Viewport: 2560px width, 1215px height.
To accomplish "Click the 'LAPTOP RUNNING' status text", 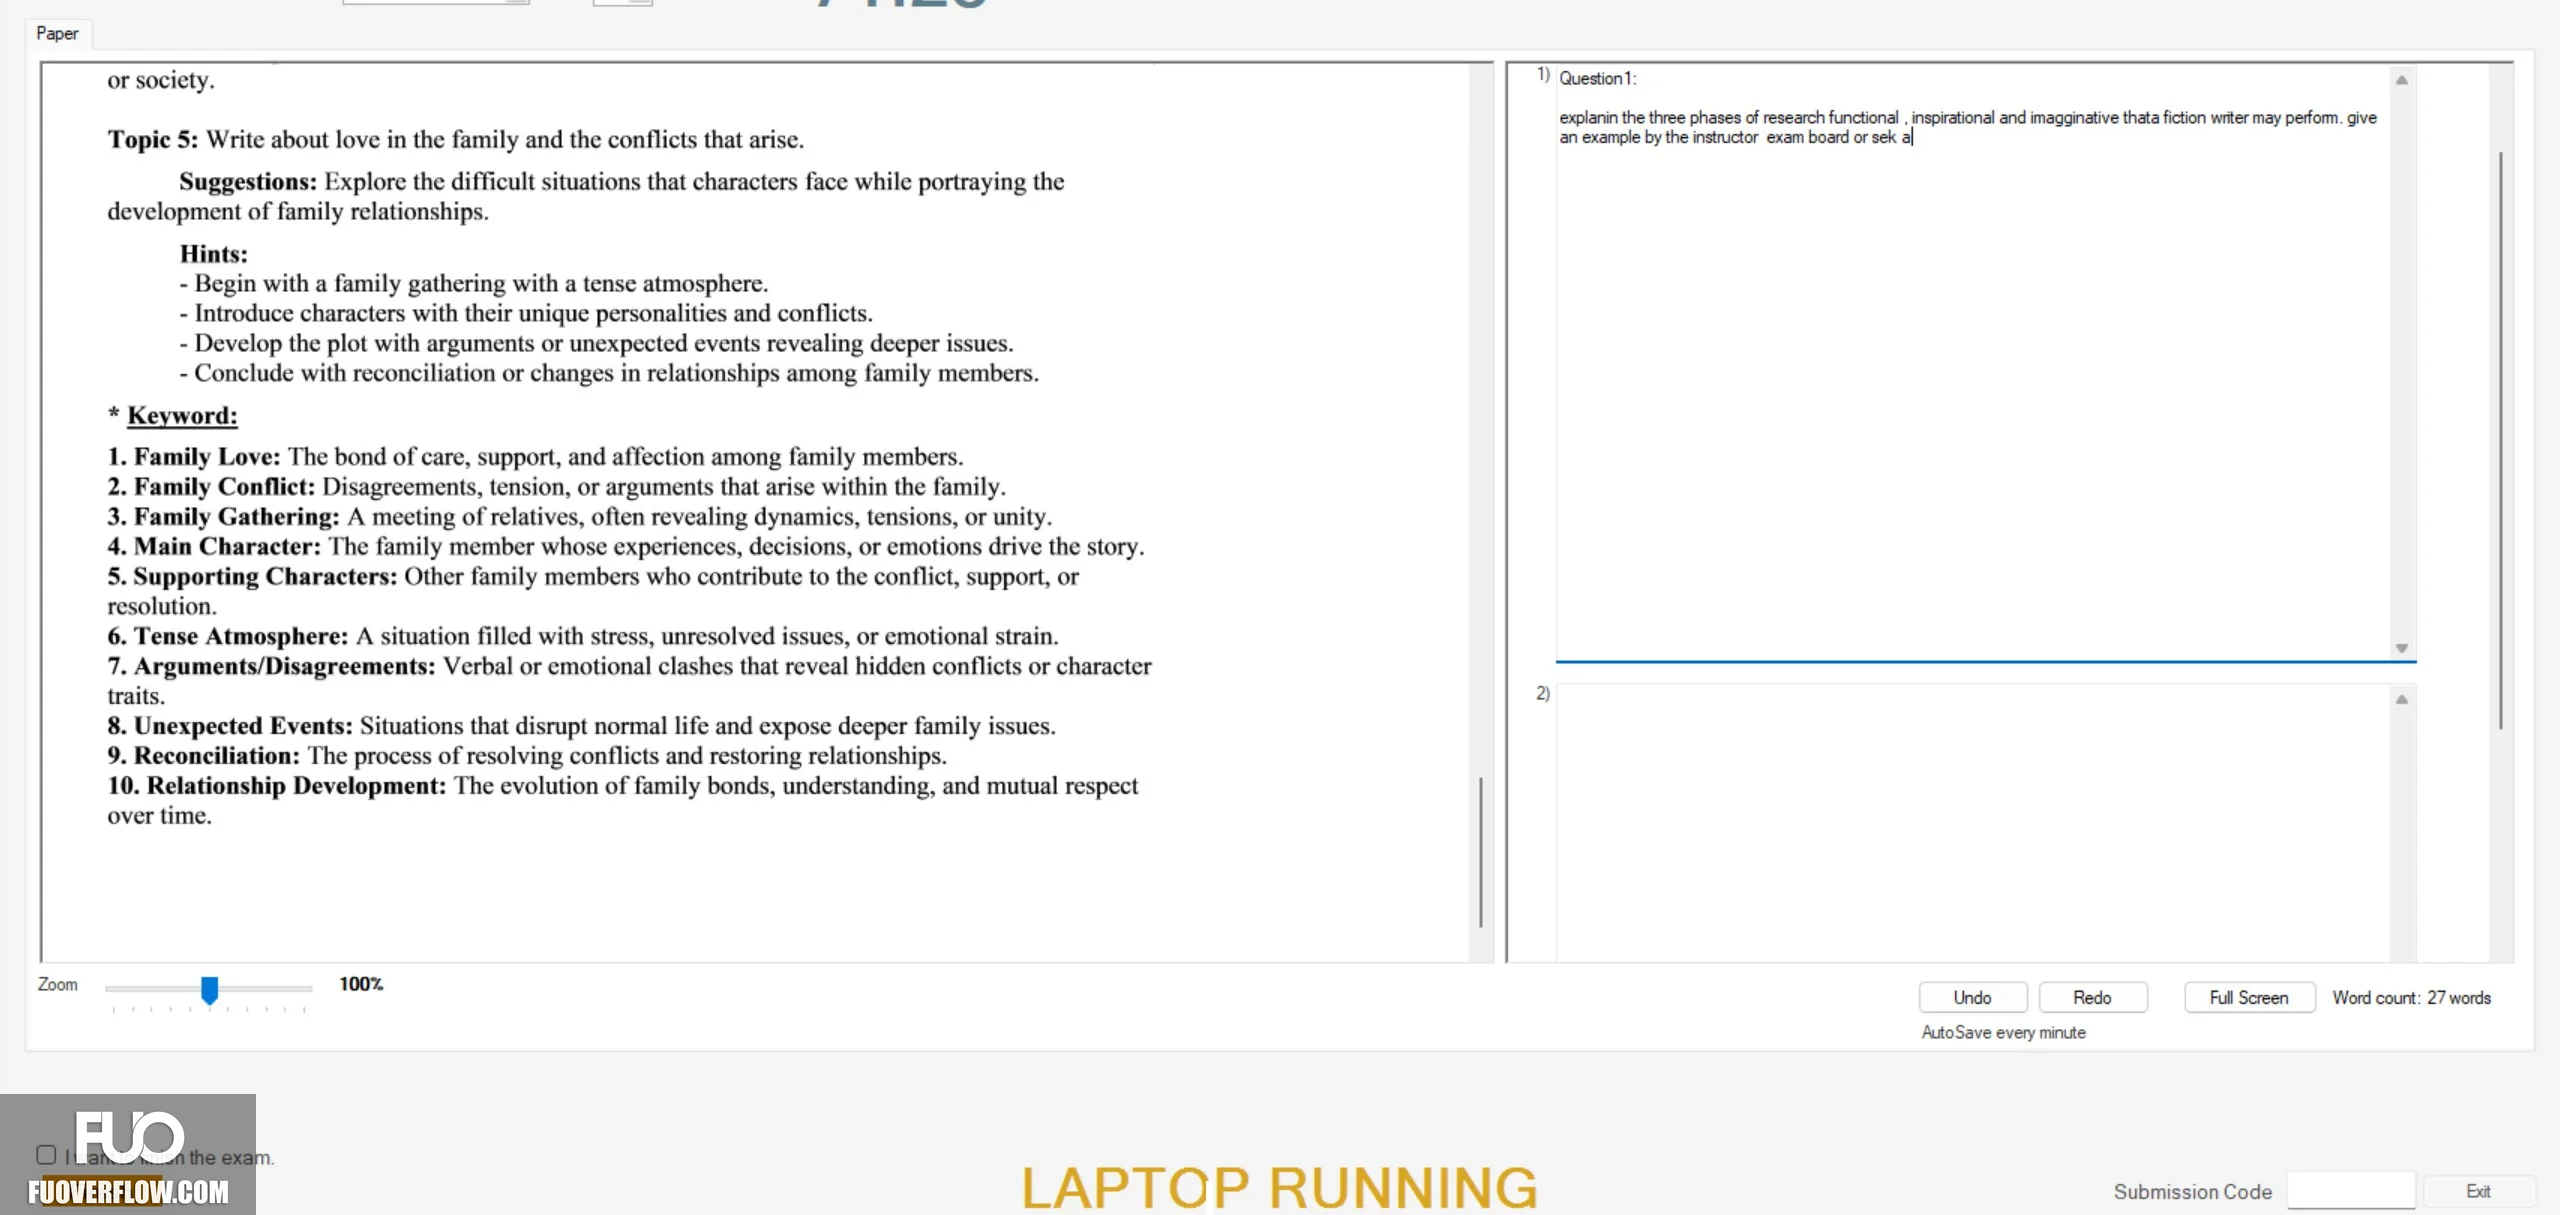I will pyautogui.click(x=1279, y=1187).
